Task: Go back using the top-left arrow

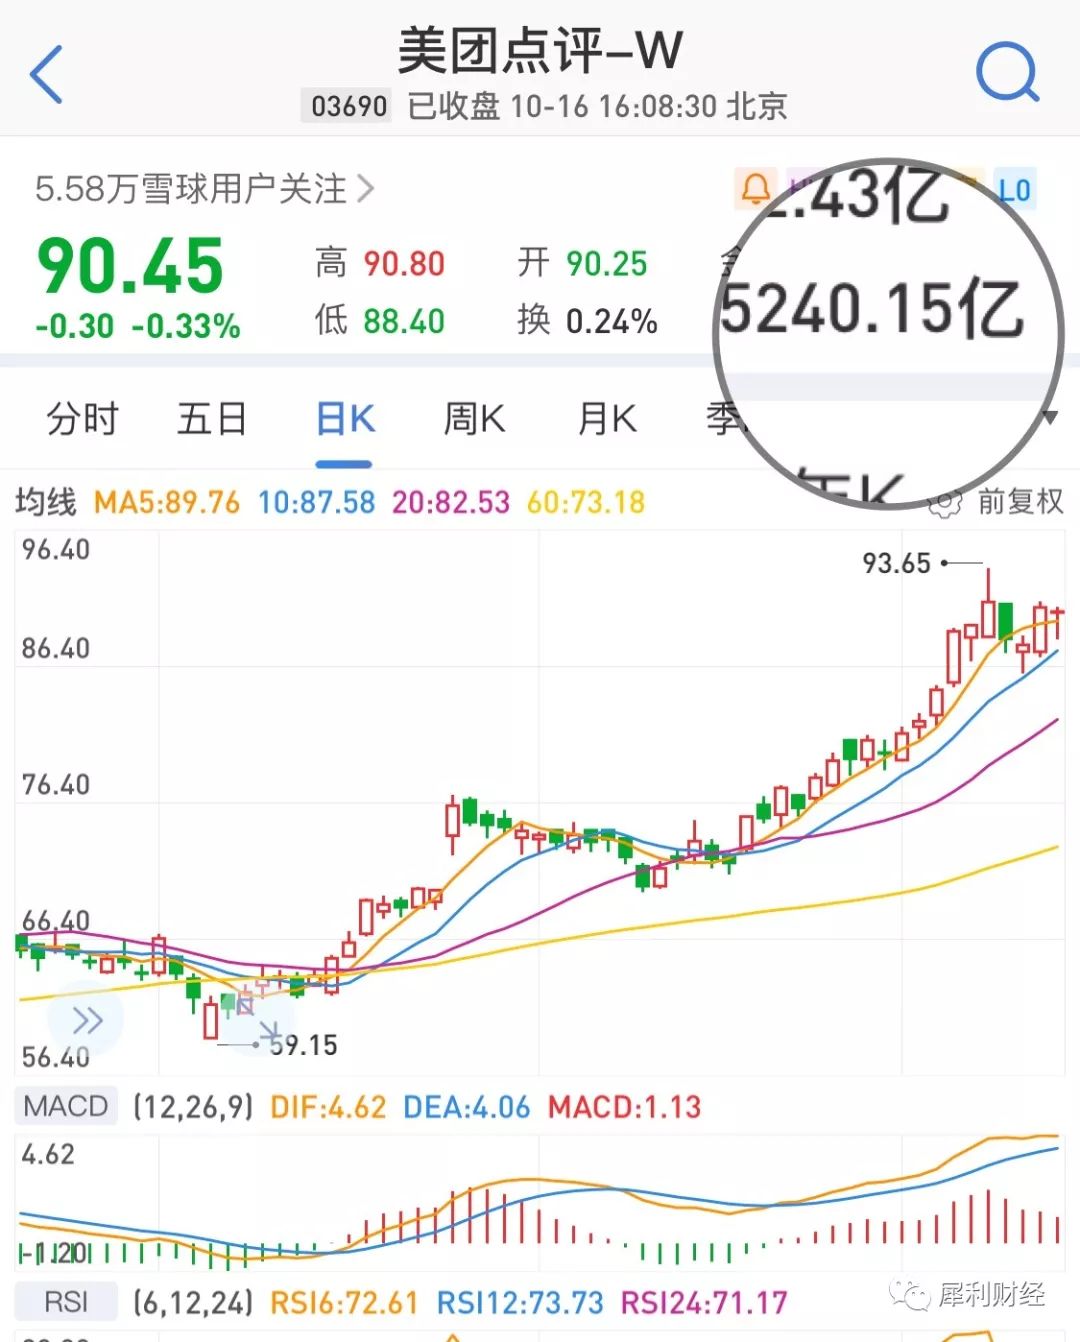Action: [x=46, y=74]
